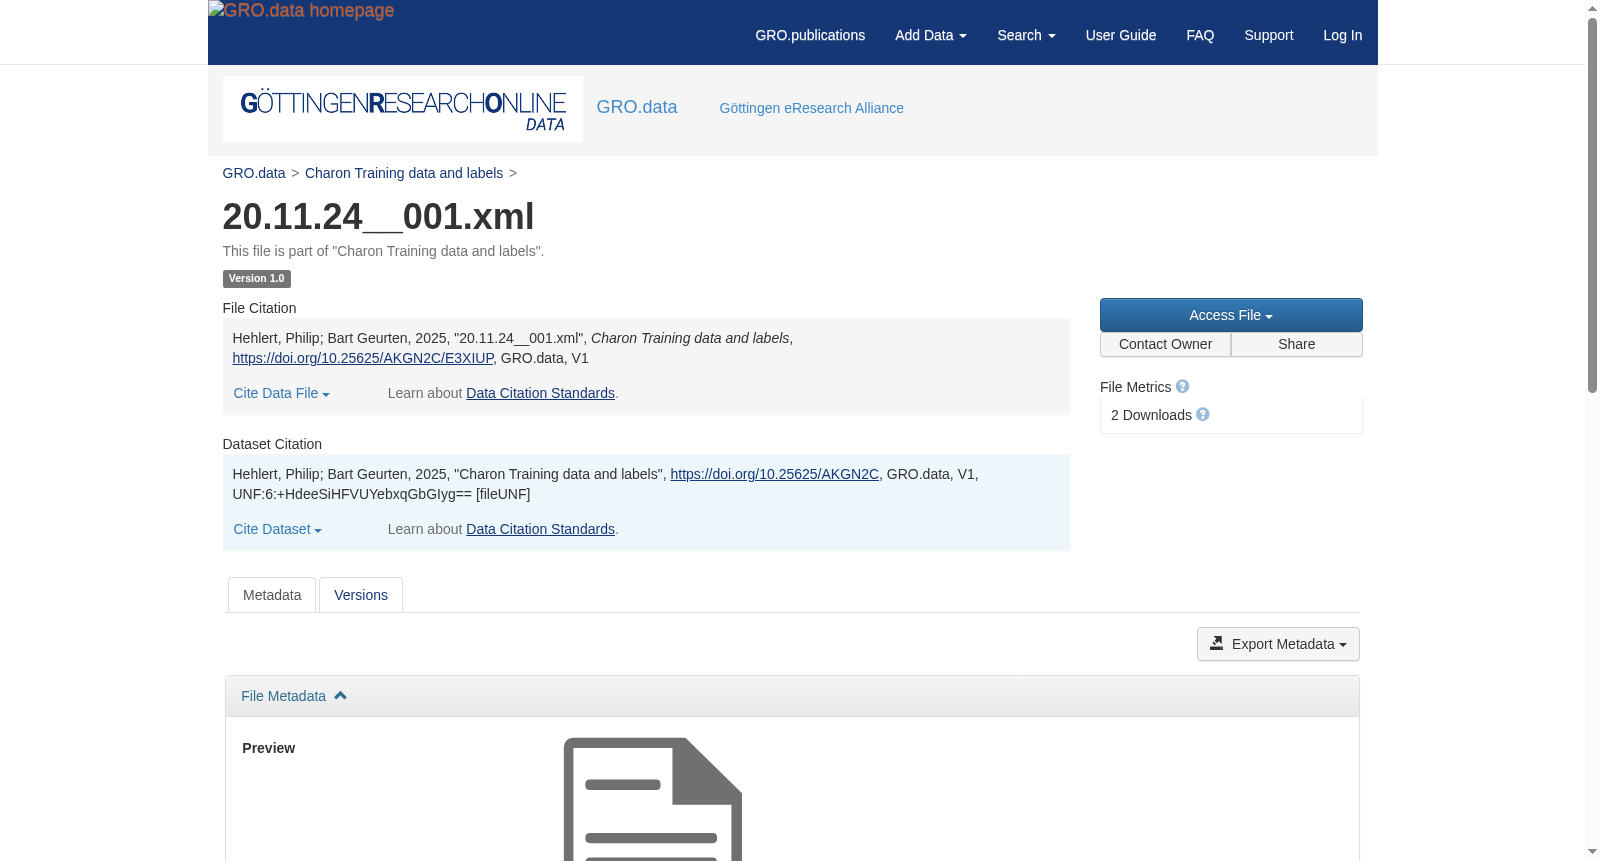Screen dimensions: 1600x861
Task: Open the Cite Data File dropdown
Action: 282,393
